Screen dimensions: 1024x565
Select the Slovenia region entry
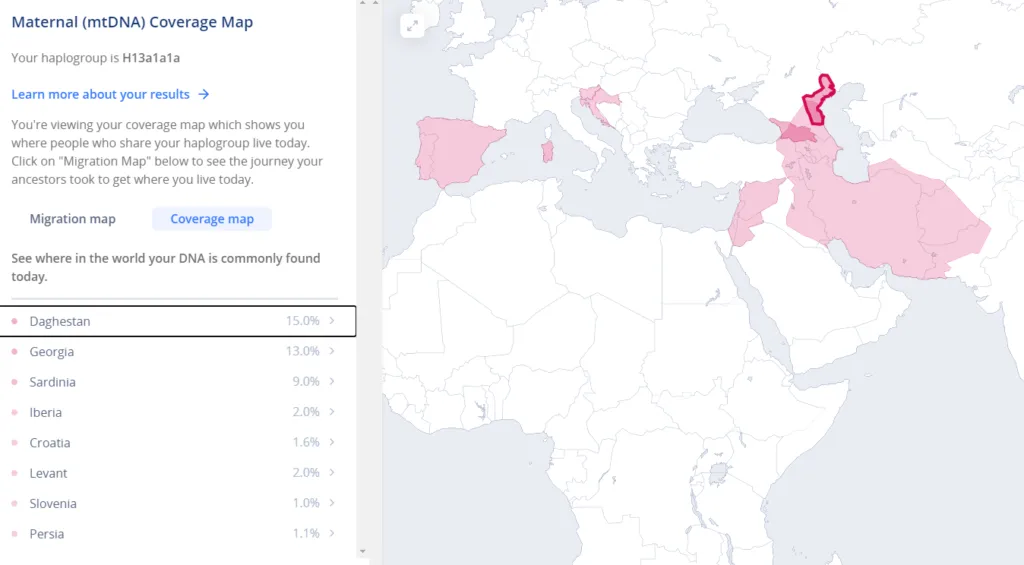click(x=53, y=504)
